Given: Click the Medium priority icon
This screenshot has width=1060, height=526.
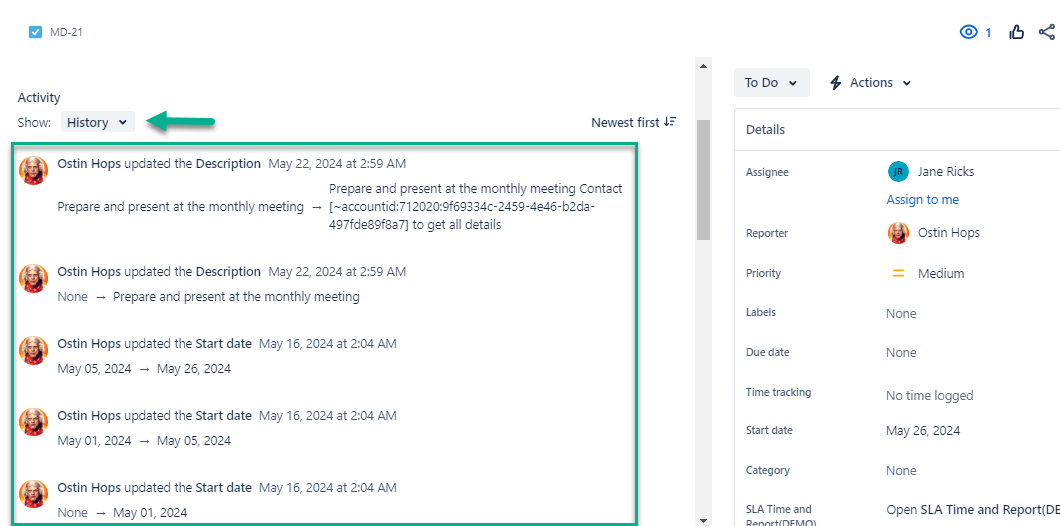Looking at the screenshot, I should [898, 273].
